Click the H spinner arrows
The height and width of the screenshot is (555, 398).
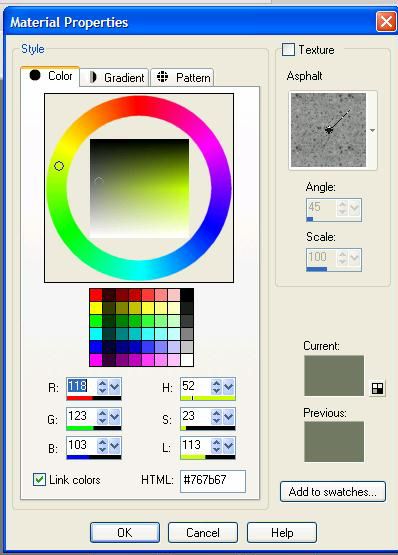216,387
